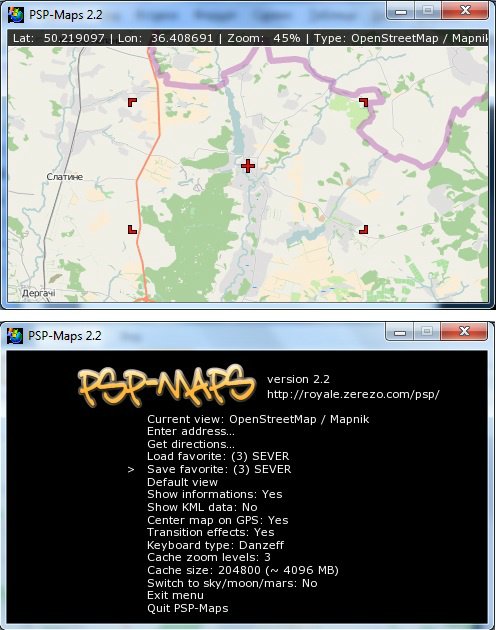Close the menu window
This screenshot has width=496, height=630.
[x=464, y=332]
